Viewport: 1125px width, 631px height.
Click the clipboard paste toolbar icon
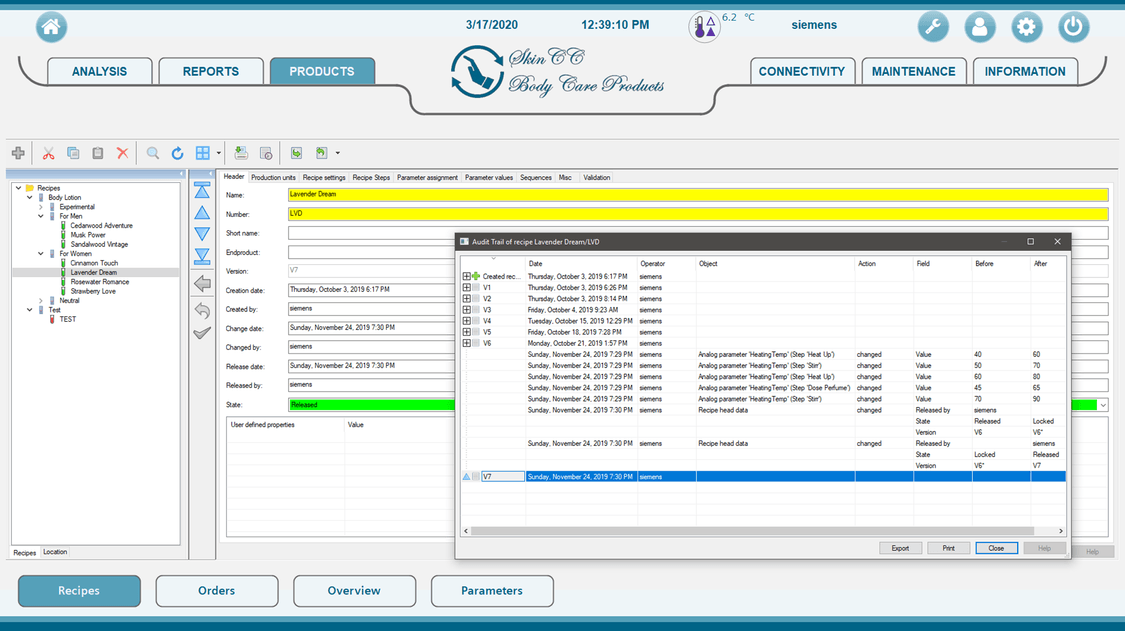coord(98,153)
